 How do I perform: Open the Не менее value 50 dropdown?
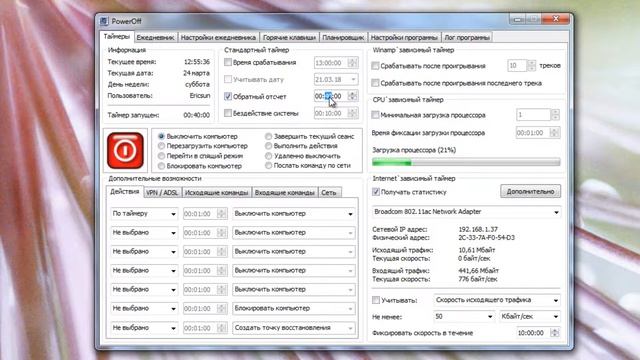(464, 317)
